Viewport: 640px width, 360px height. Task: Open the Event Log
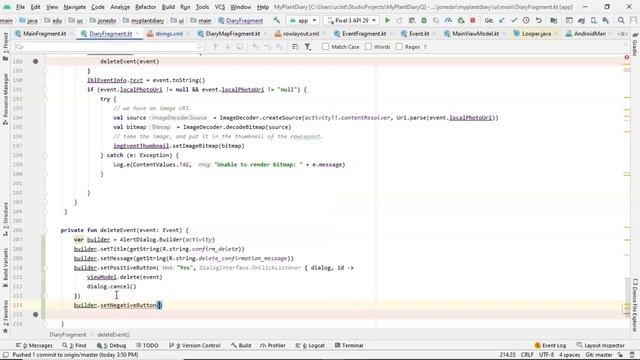coord(550,345)
